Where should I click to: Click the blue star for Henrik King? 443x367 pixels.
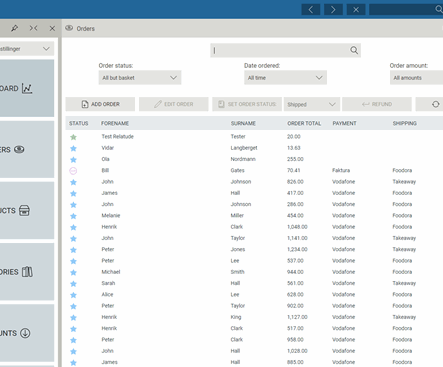click(x=73, y=318)
